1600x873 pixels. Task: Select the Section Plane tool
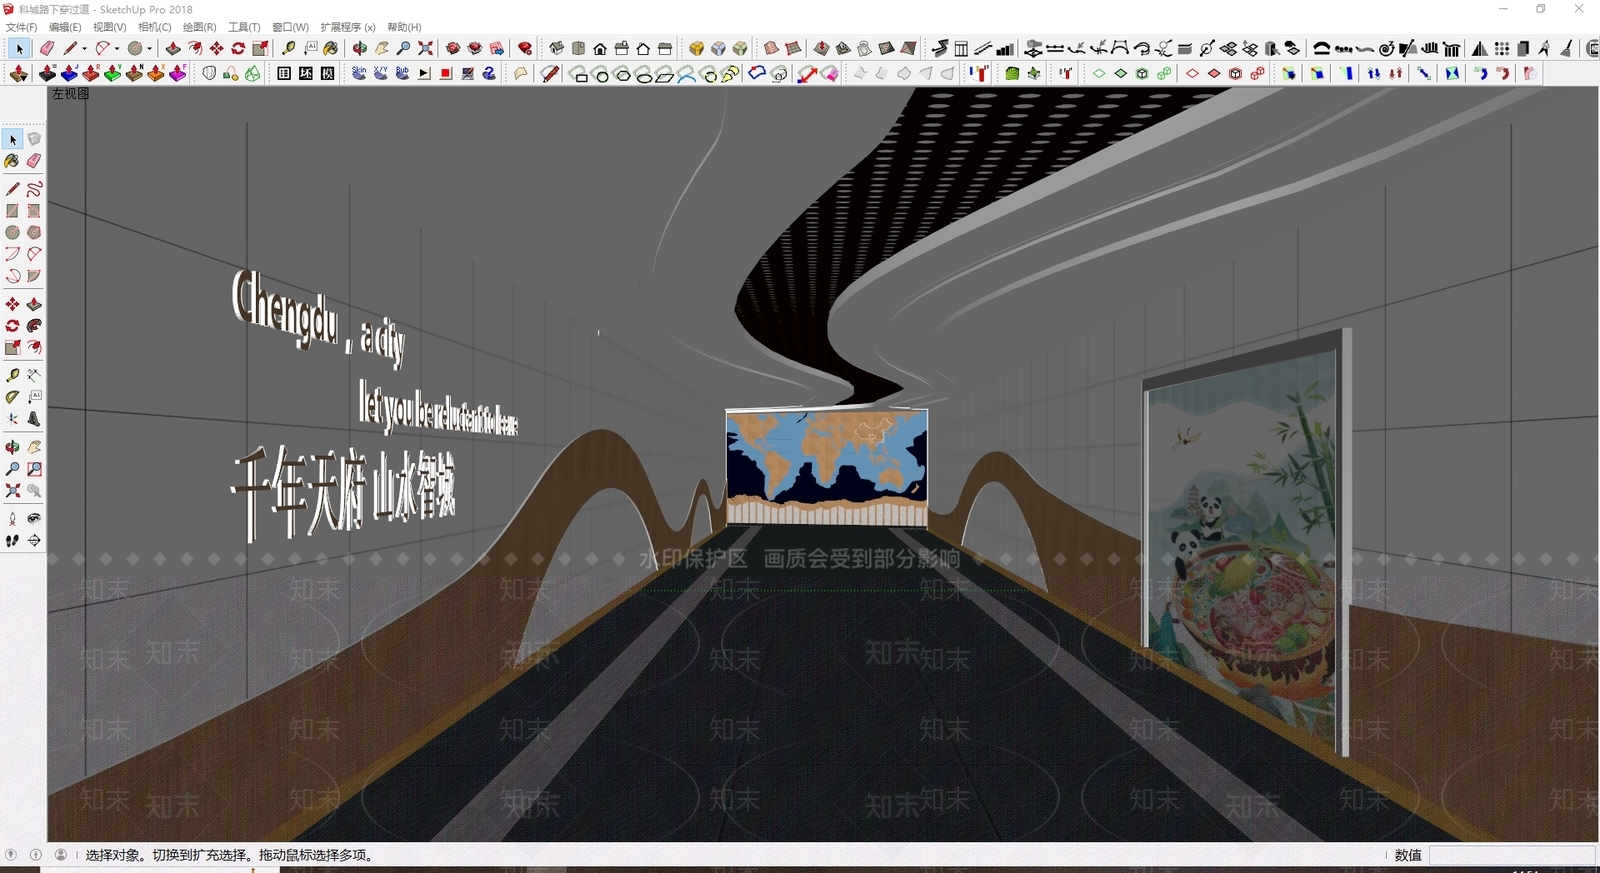(x=34, y=540)
